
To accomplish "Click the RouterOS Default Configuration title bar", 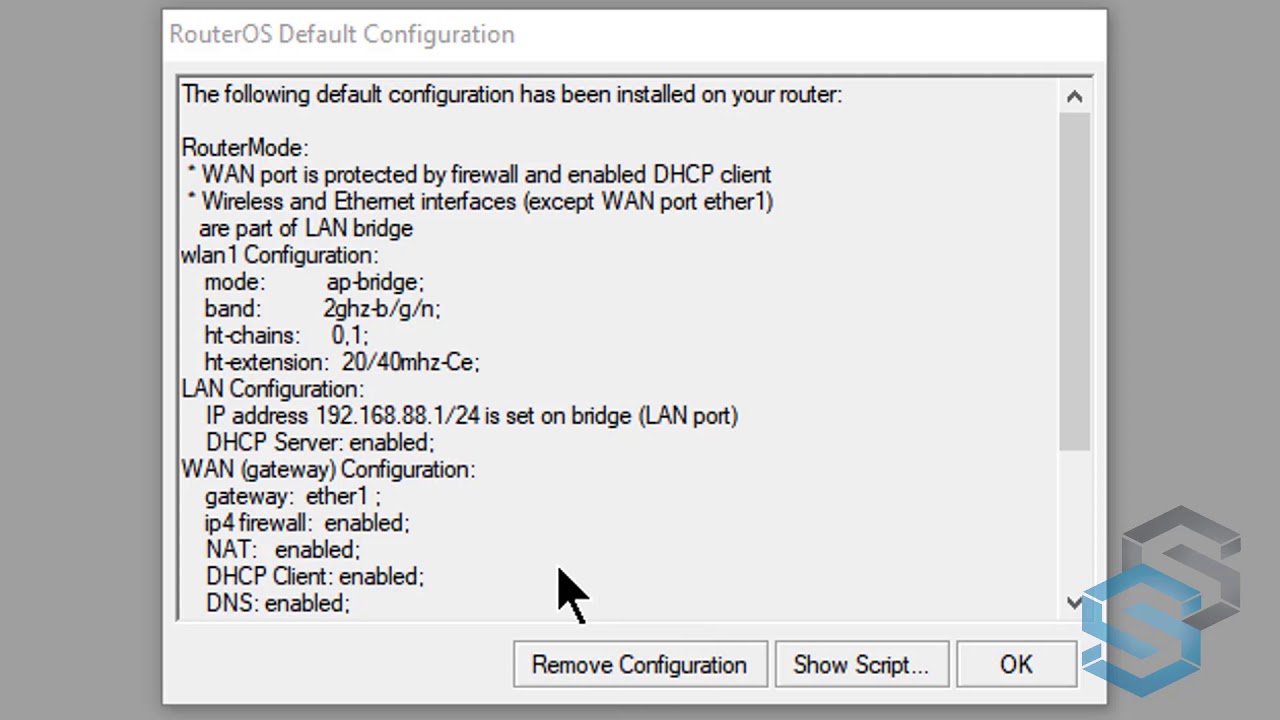I will tap(634, 34).
